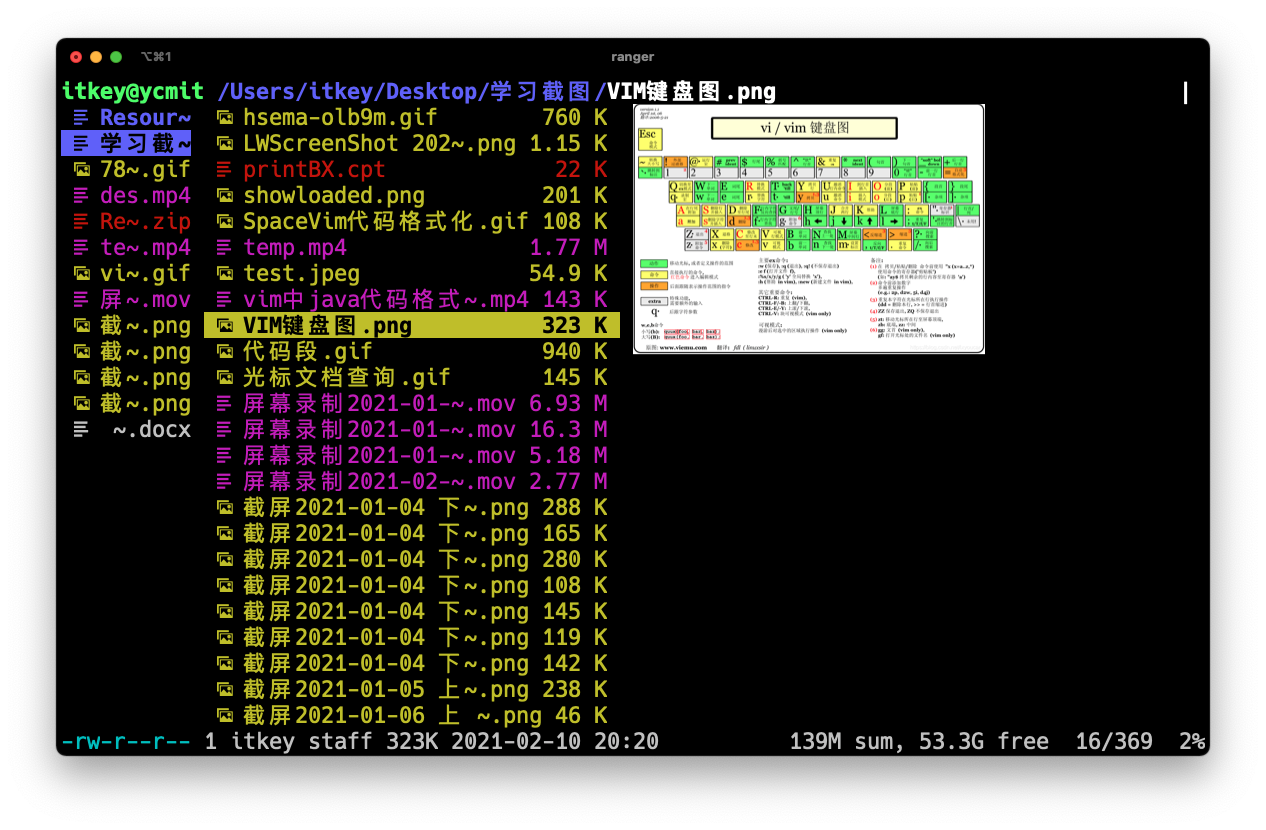Click the image icon beside test.jpeg
Viewport: 1266px width, 830px height.
(x=224, y=274)
